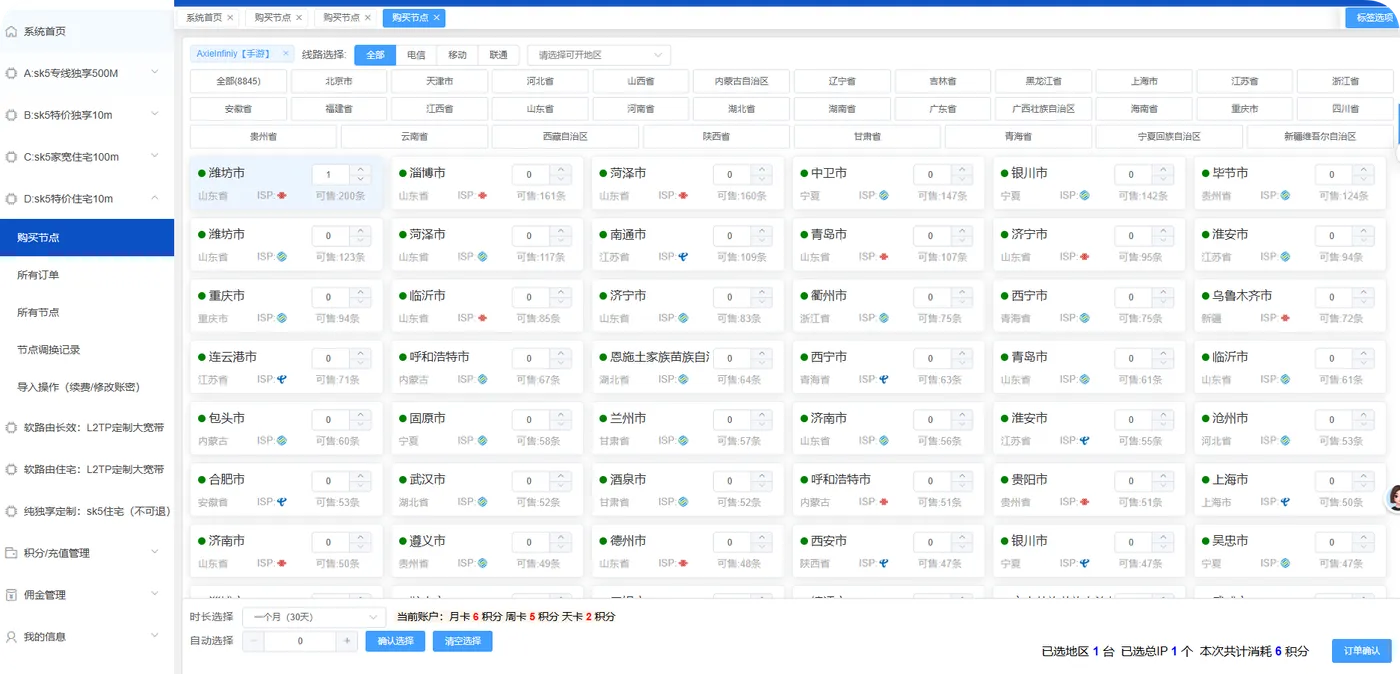Confirm the order with 订单确认
The width and height of the screenshot is (1400, 674).
(x=1362, y=651)
